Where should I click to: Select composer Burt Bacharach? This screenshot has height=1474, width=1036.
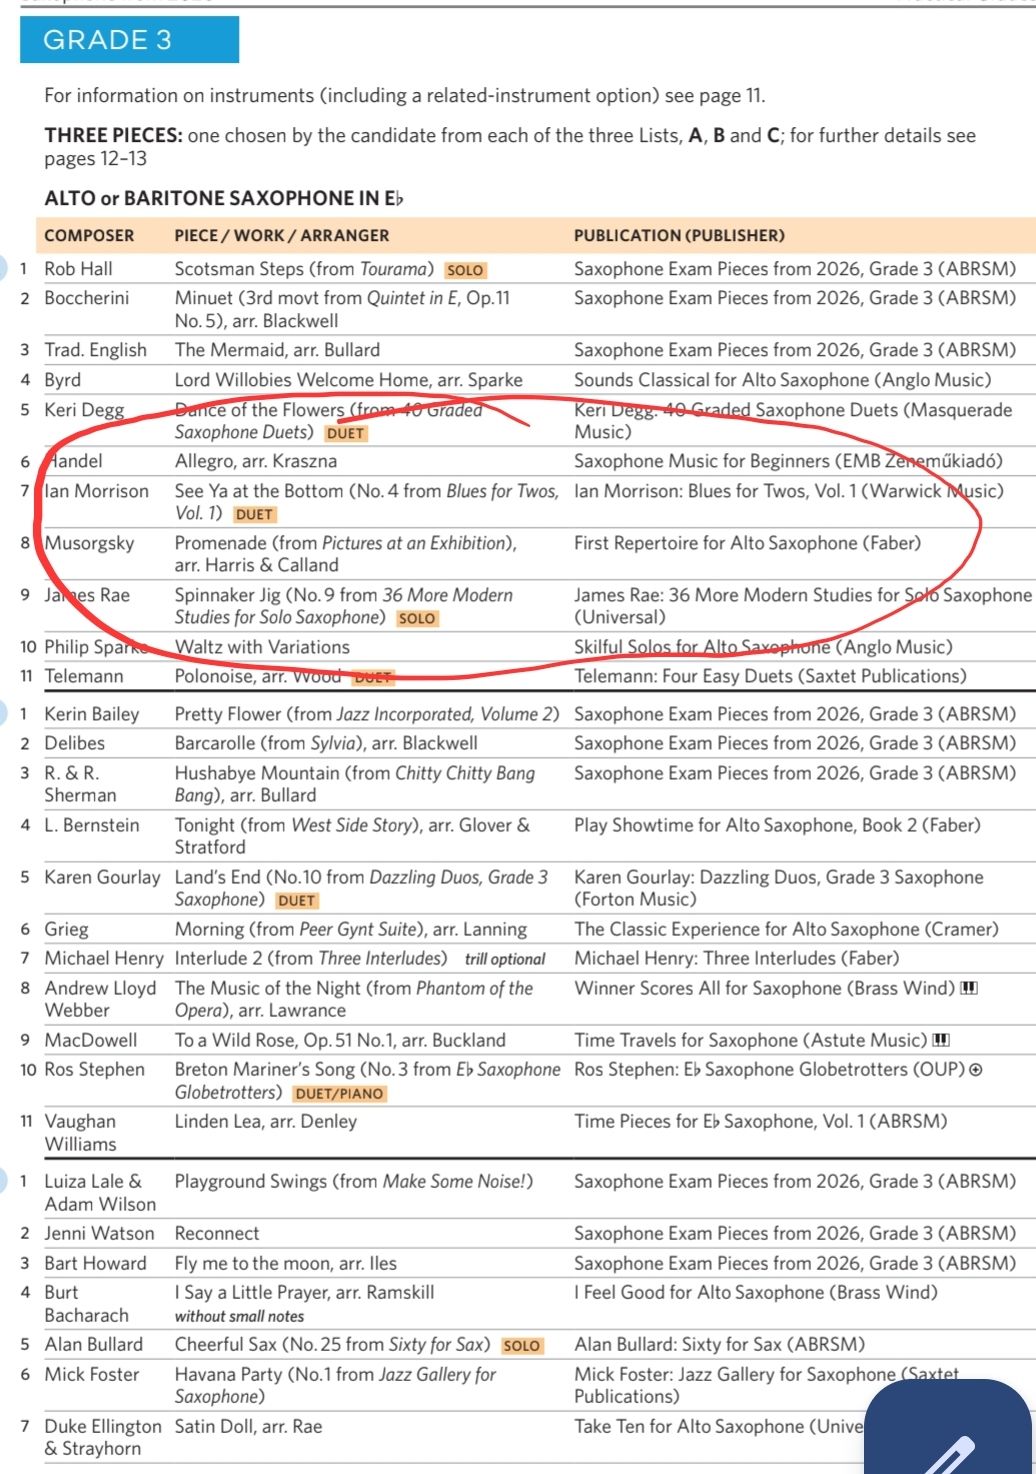87,1304
